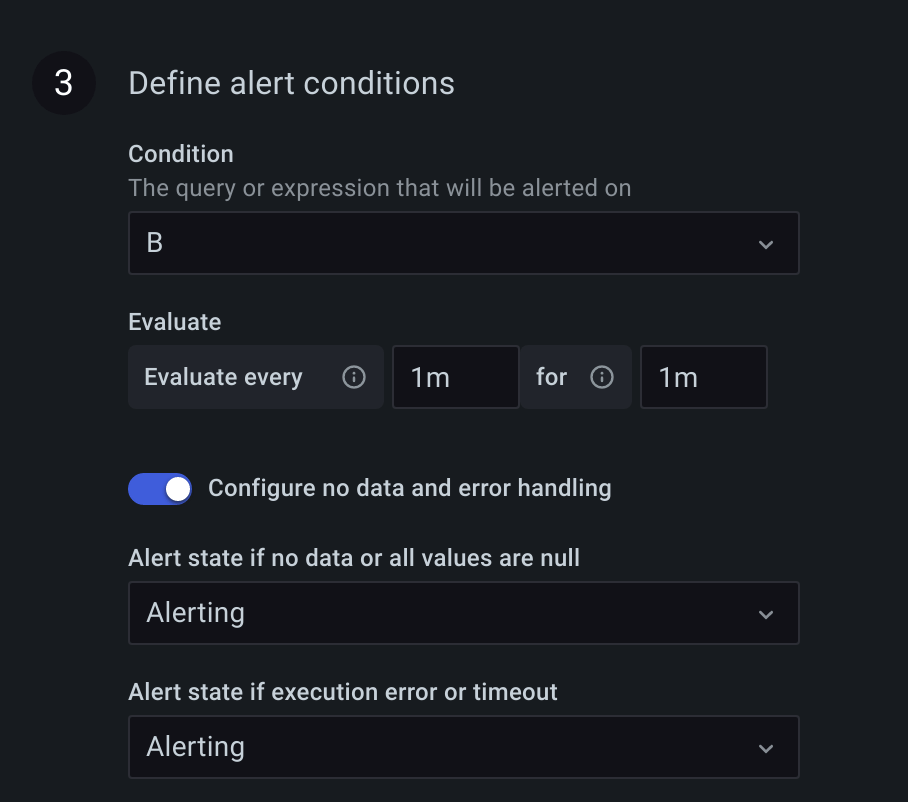Select the Alerting value under no data state
The width and height of the screenshot is (908, 802).
click(x=195, y=613)
